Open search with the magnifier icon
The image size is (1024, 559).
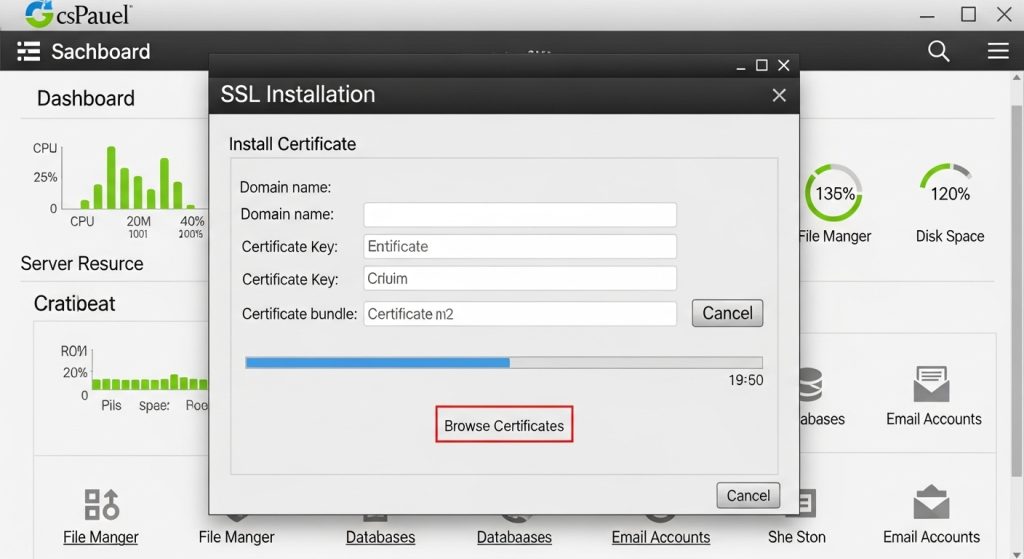[938, 51]
